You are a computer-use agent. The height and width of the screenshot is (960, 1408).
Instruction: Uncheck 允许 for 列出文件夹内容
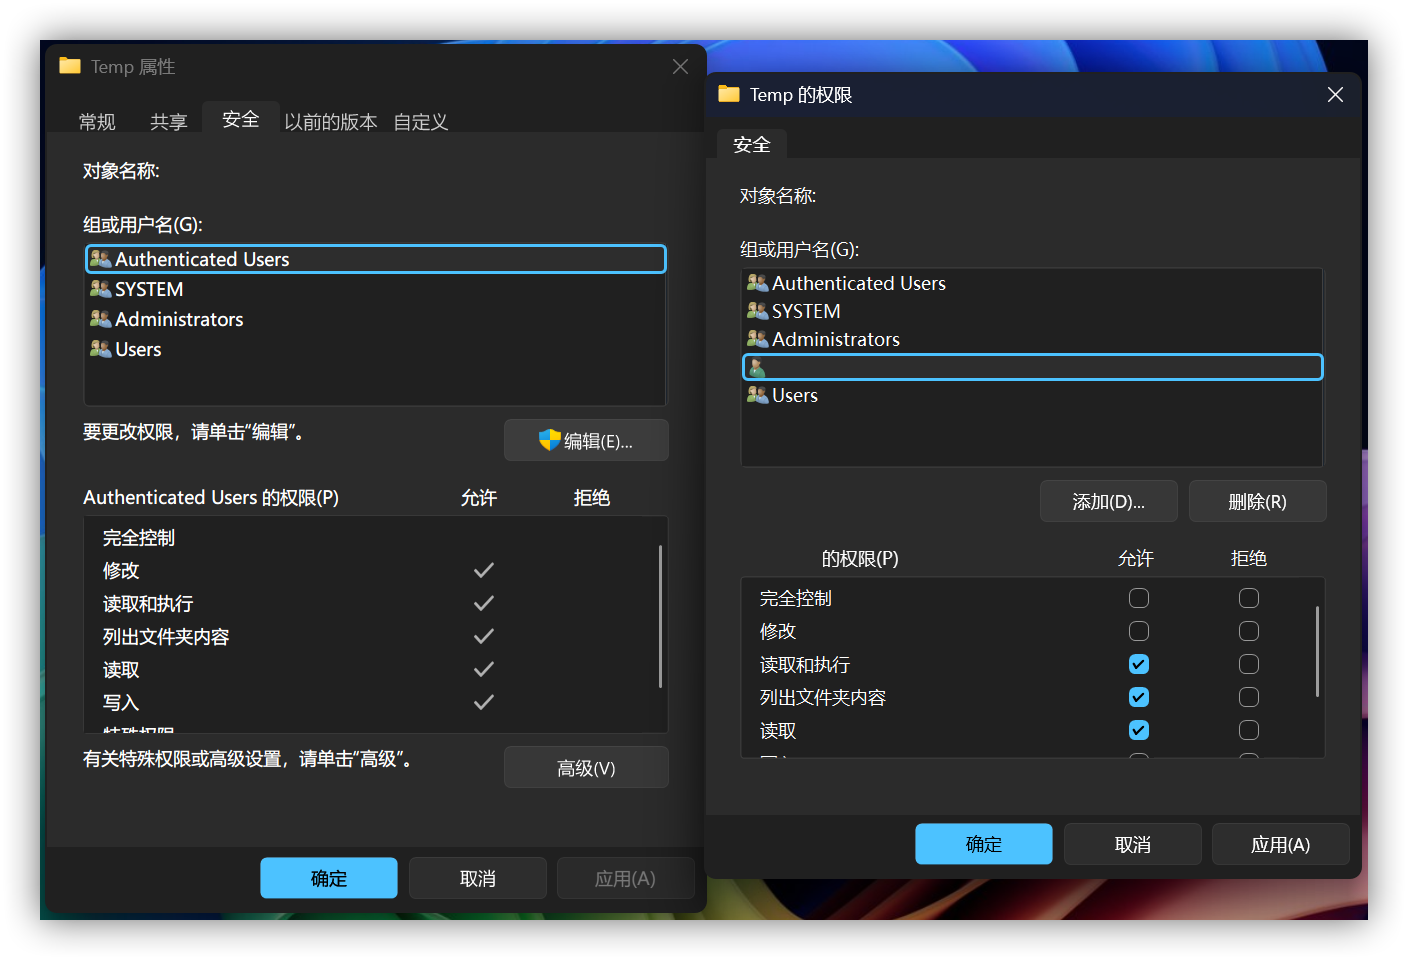pos(1139,697)
